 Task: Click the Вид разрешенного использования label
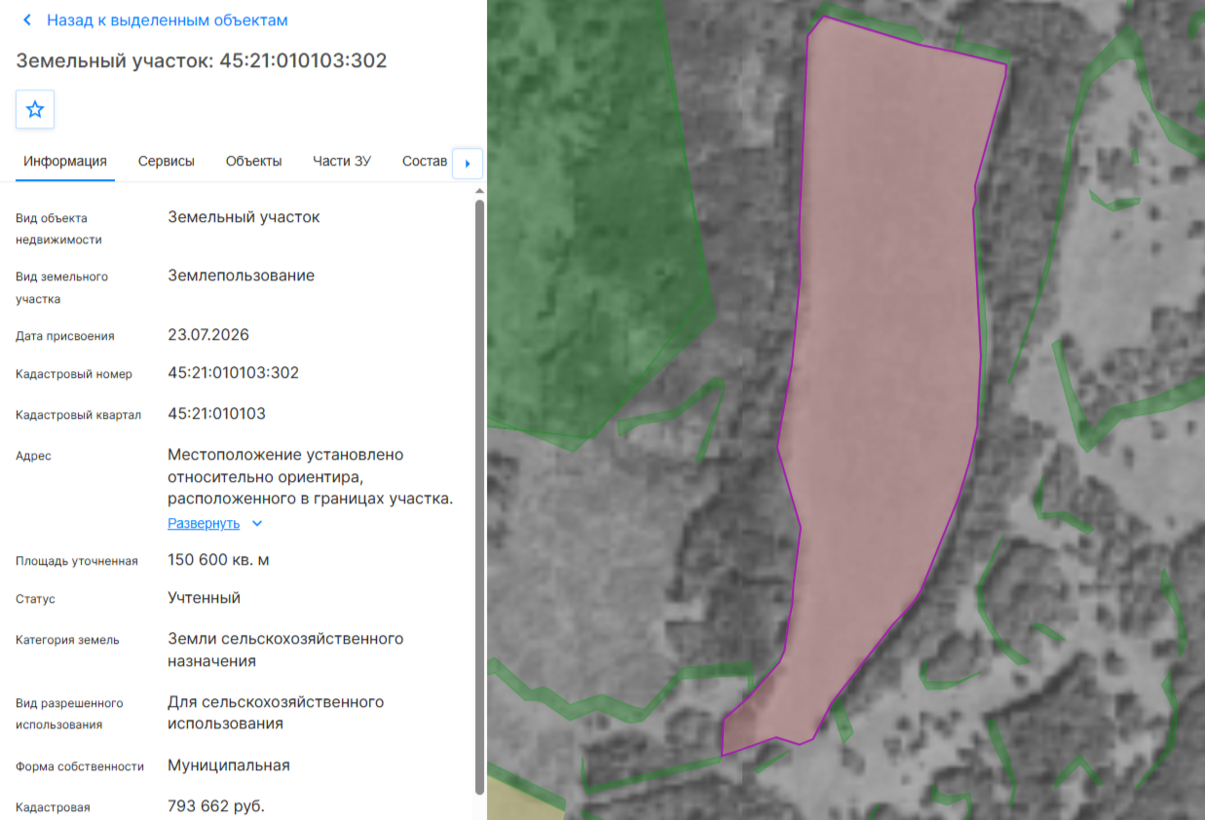point(69,714)
